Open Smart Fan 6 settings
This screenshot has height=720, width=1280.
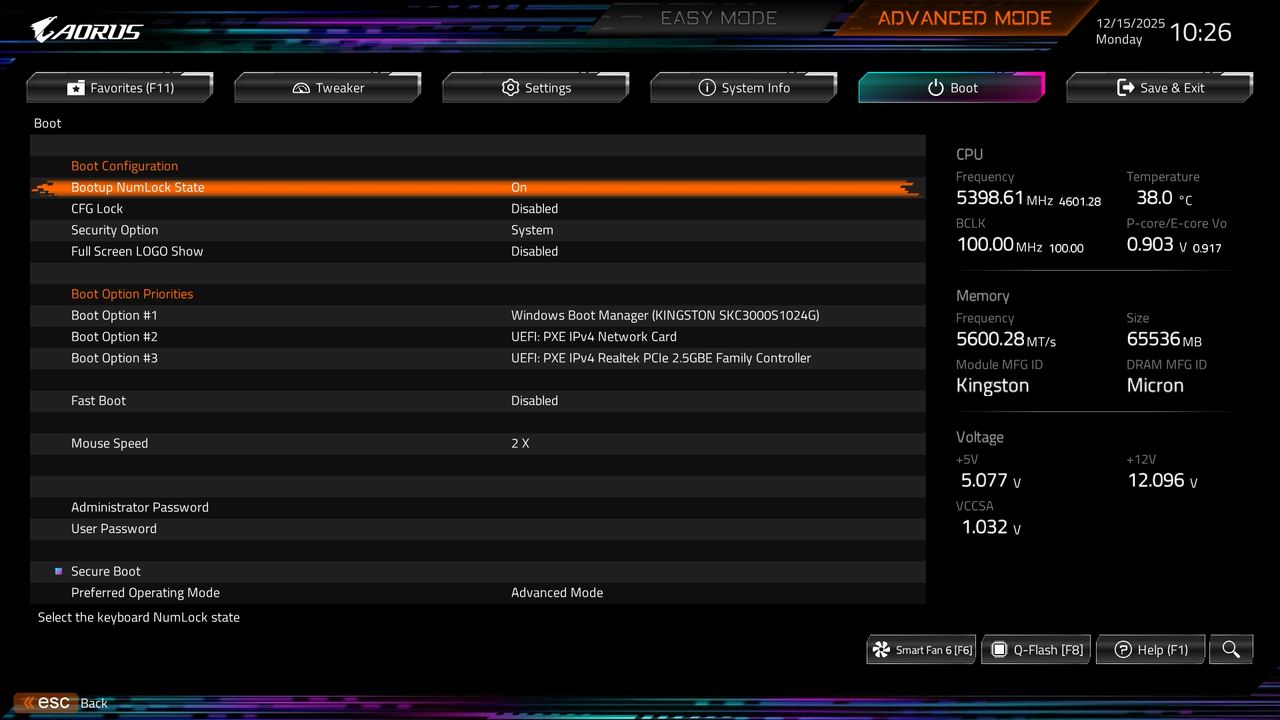920,649
